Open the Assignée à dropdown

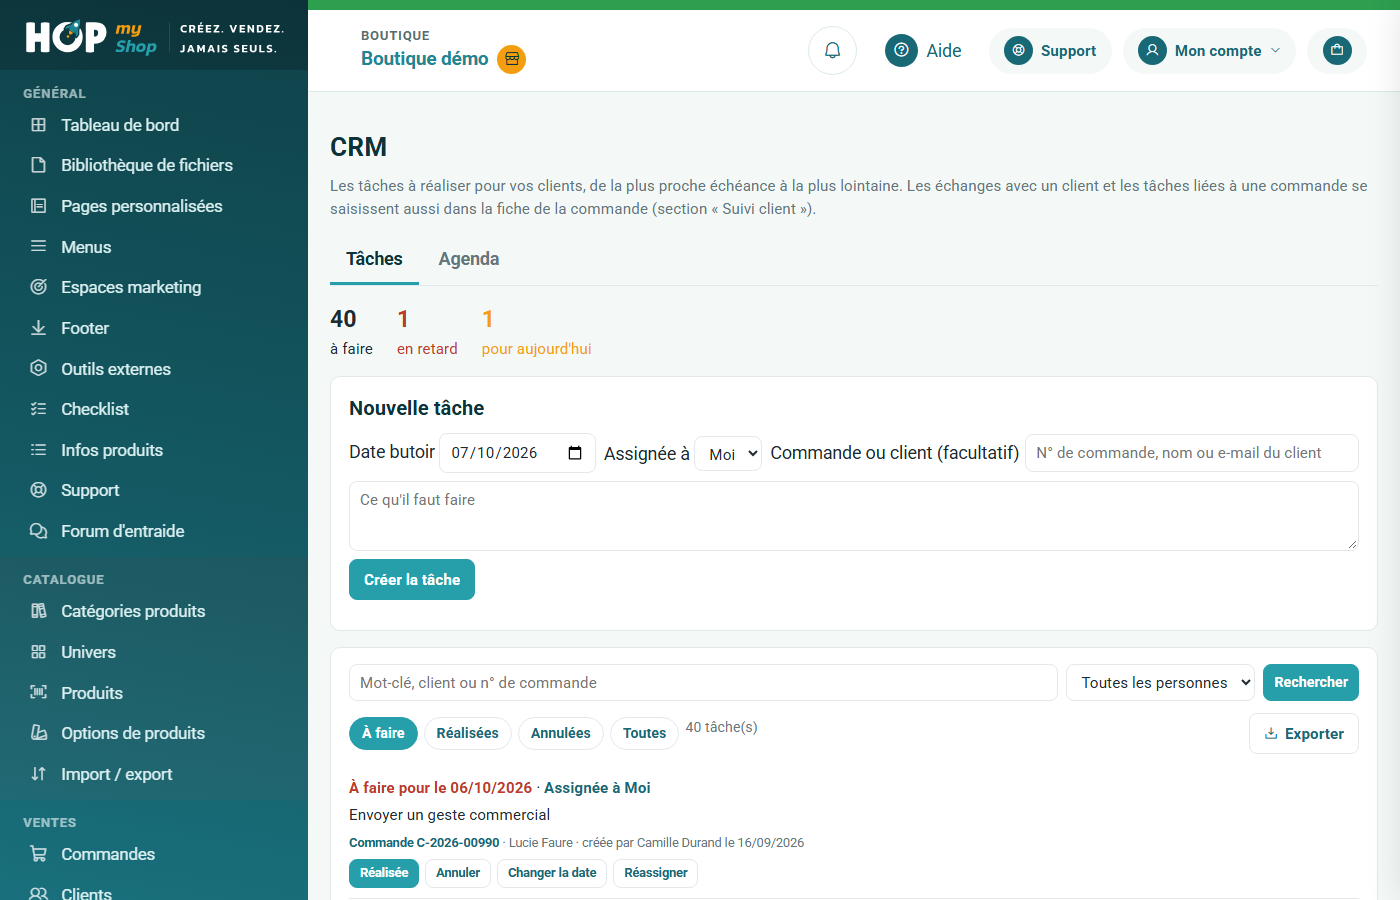[x=728, y=454]
